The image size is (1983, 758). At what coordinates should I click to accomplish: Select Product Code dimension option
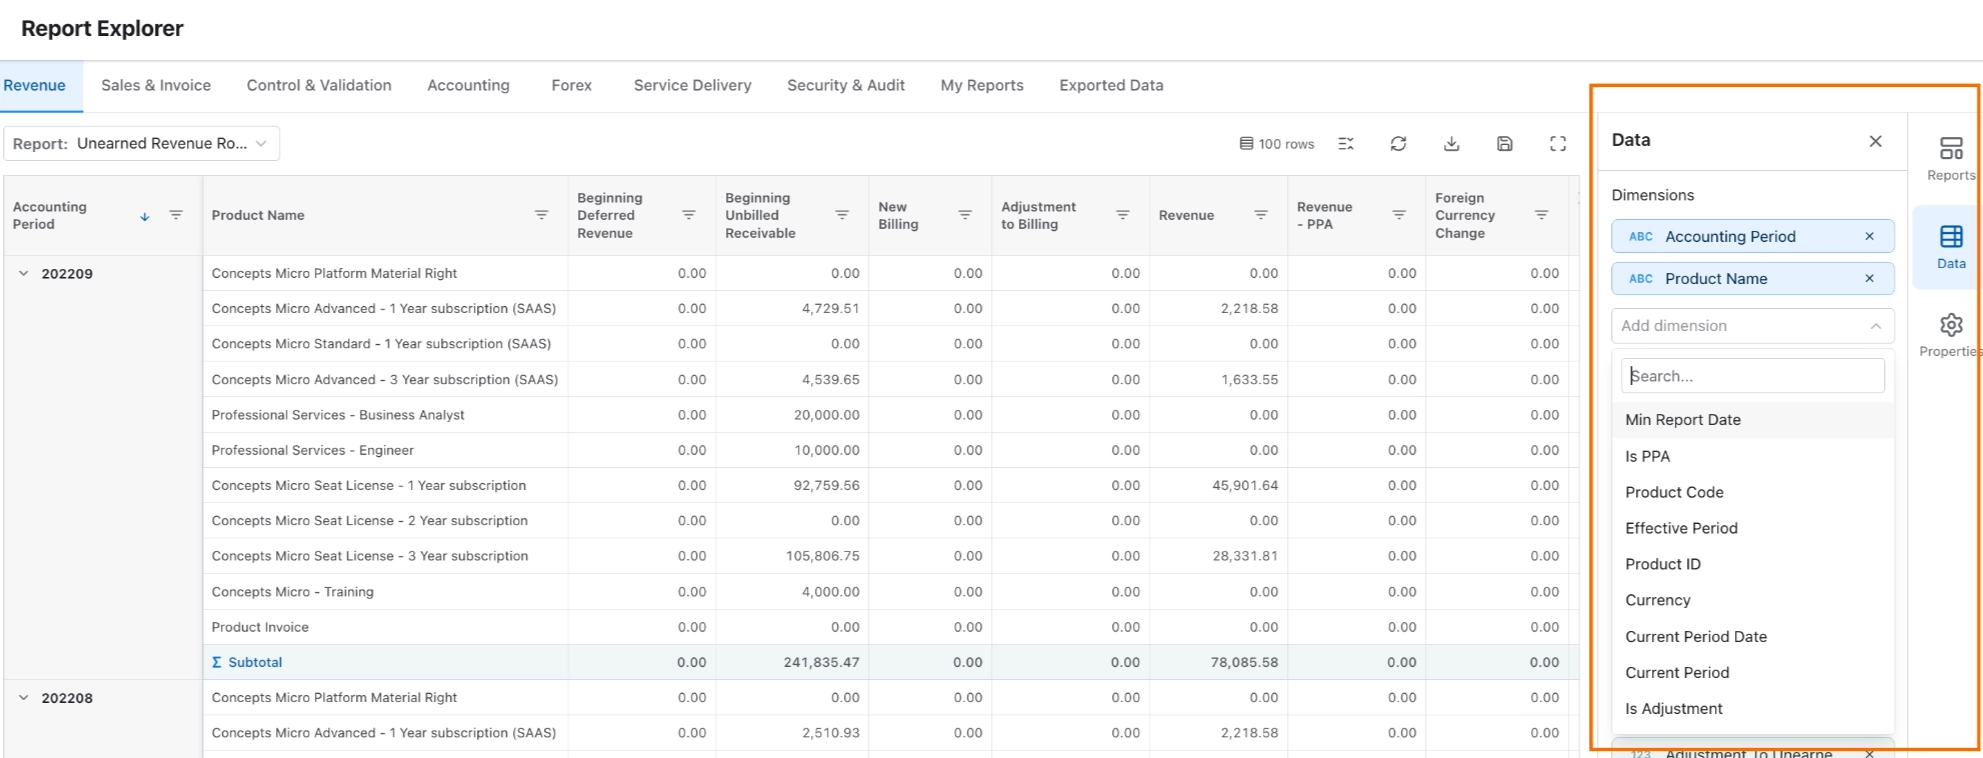[1752, 492]
